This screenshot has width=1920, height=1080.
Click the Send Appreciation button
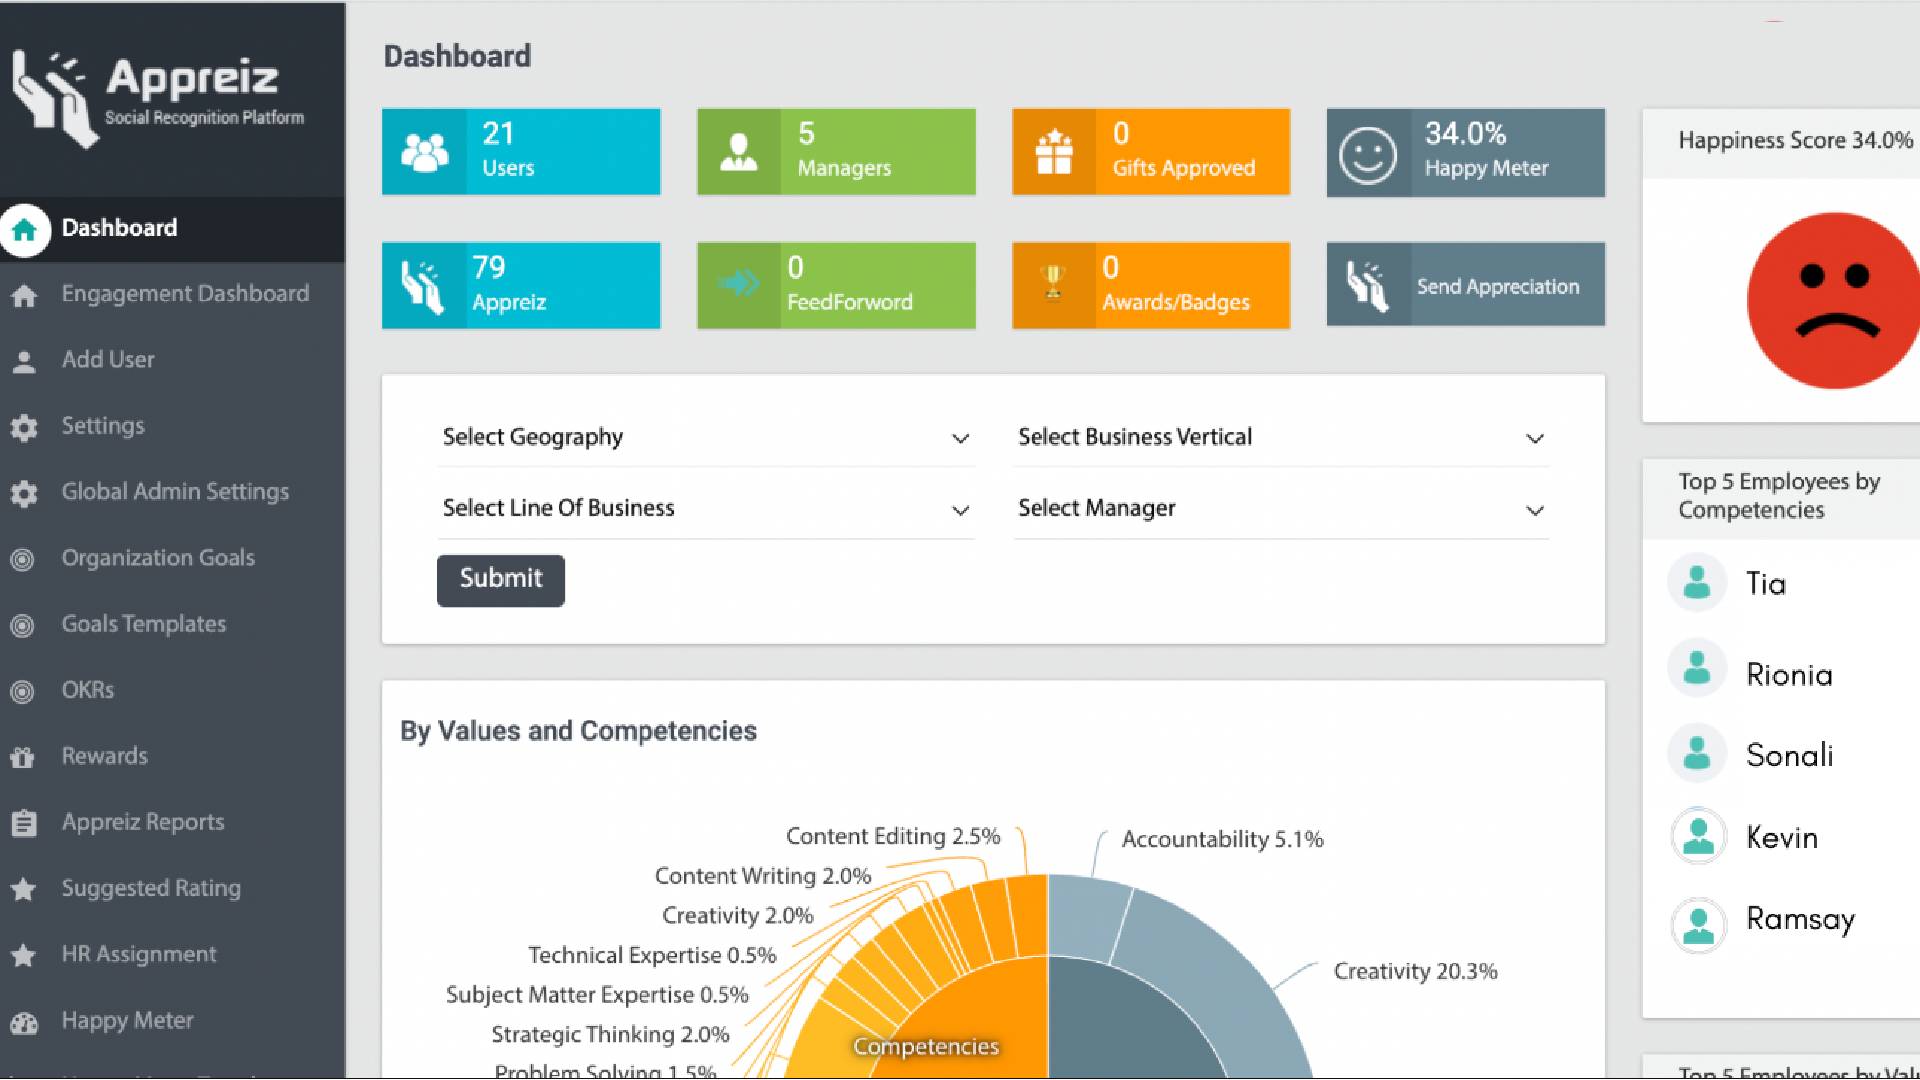pos(1466,285)
